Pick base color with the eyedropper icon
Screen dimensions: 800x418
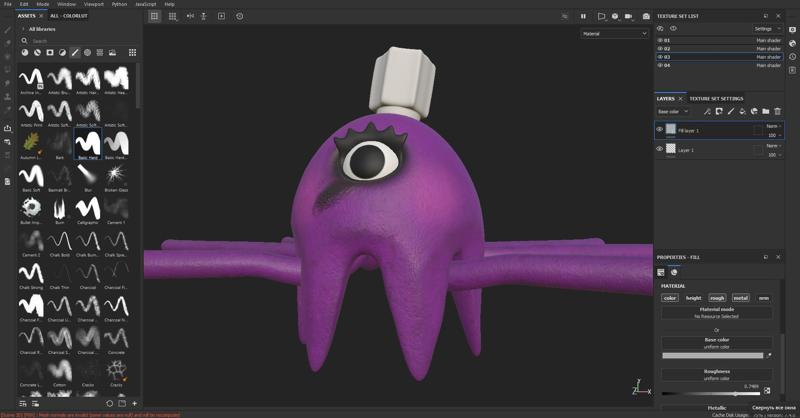tap(769, 355)
